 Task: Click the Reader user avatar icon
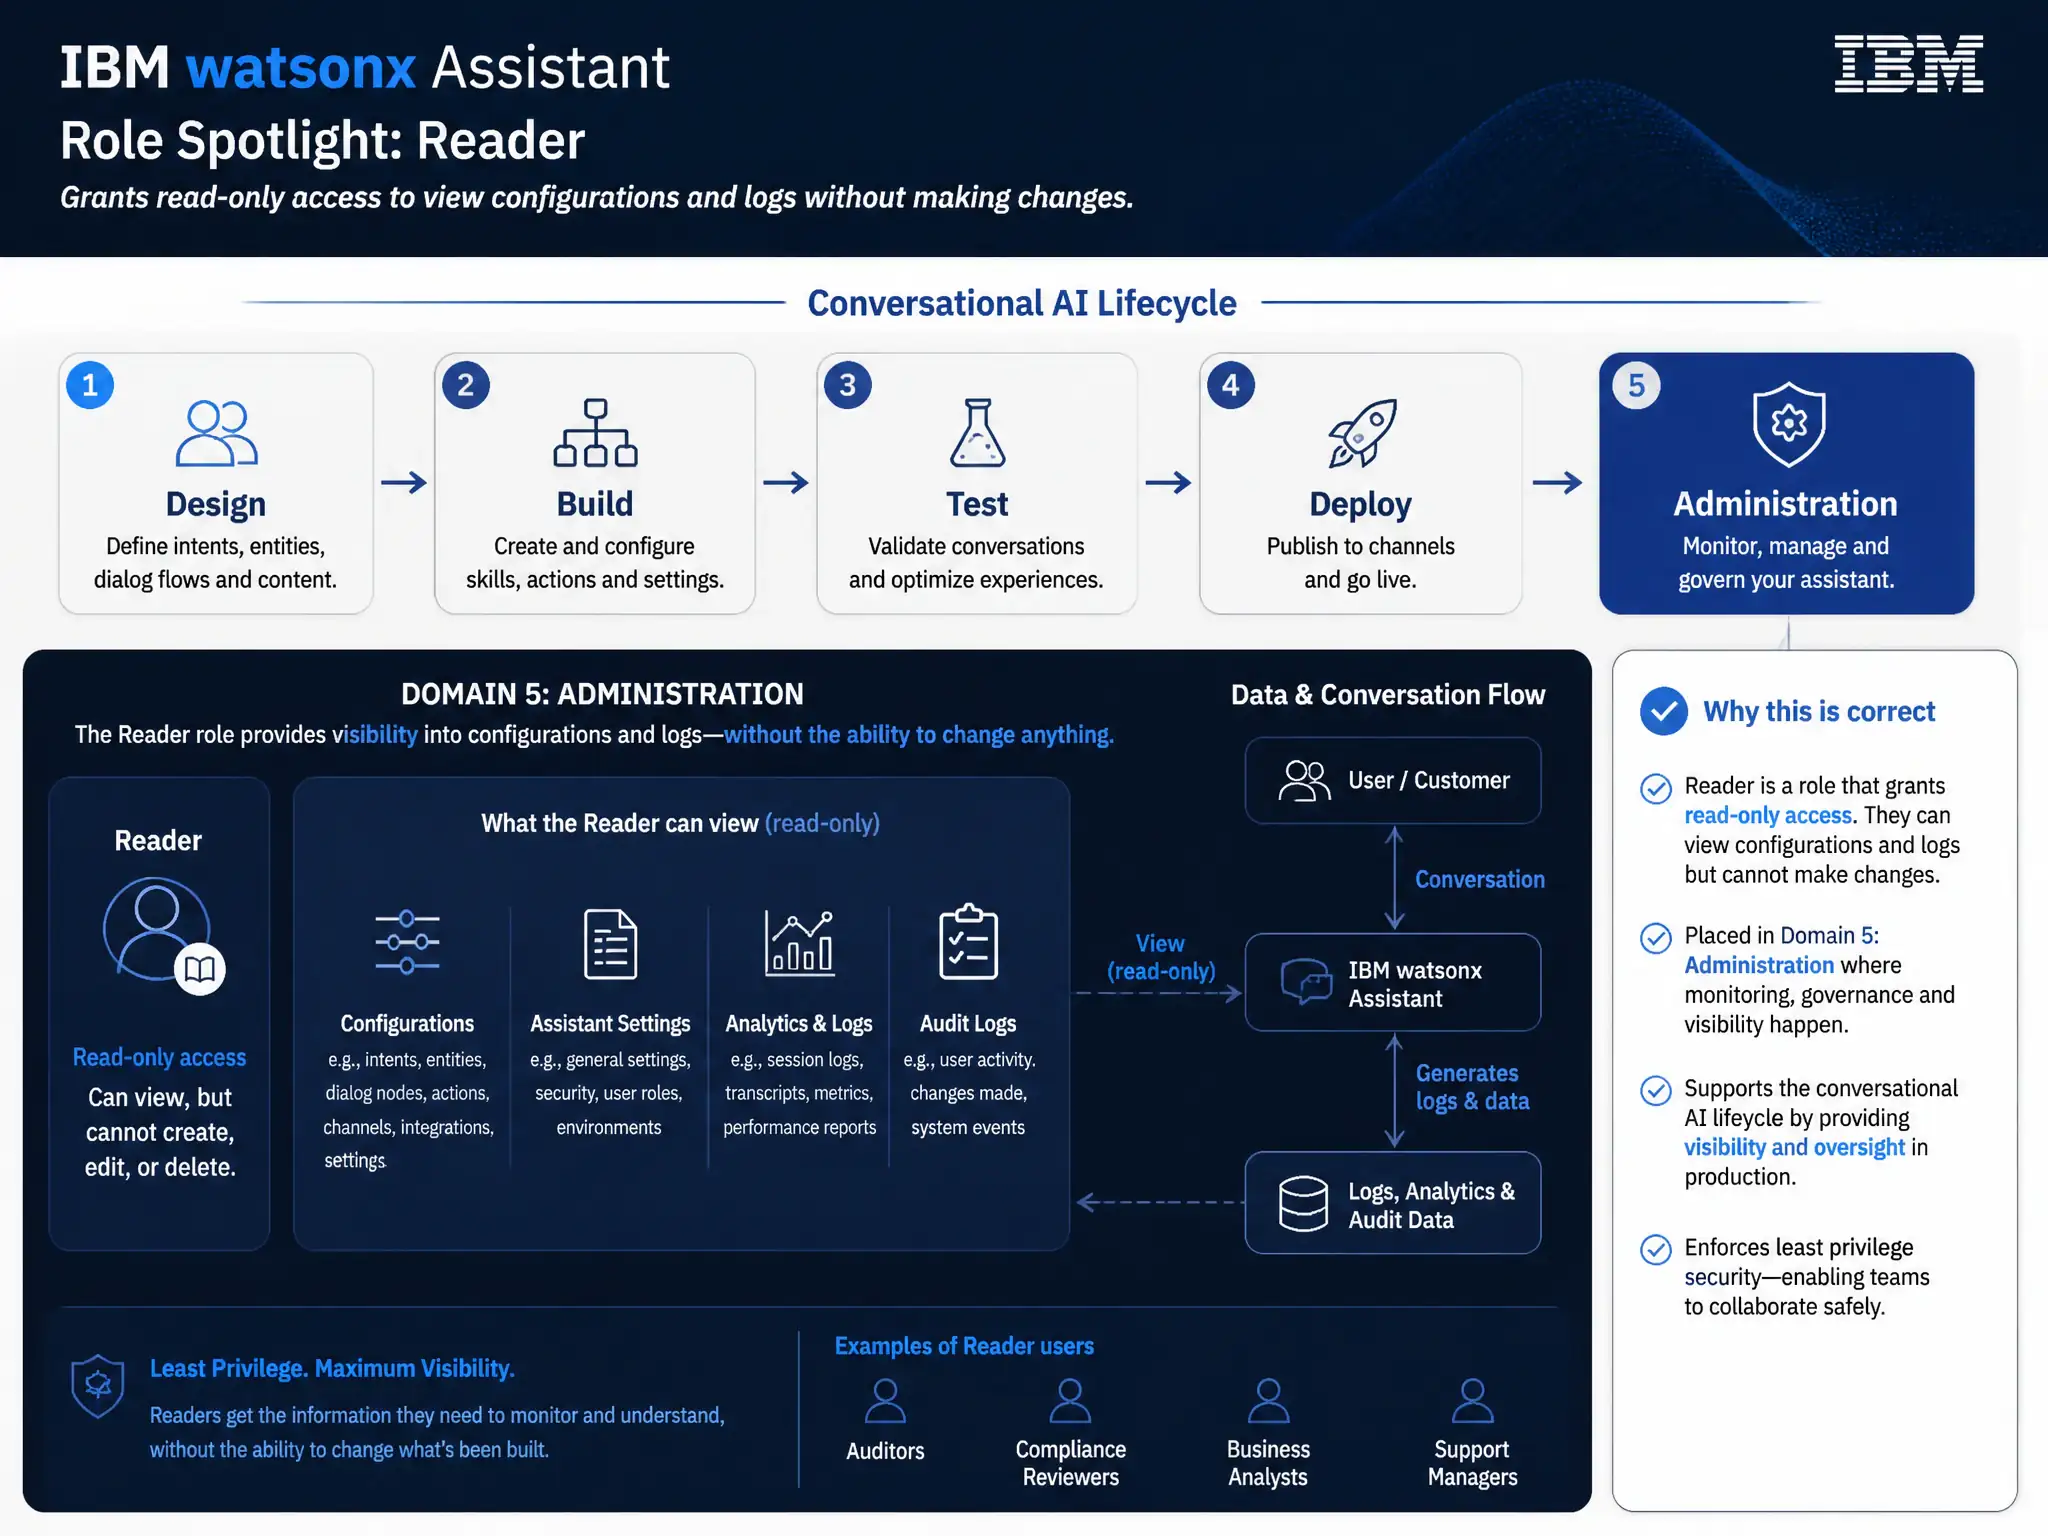point(157,928)
